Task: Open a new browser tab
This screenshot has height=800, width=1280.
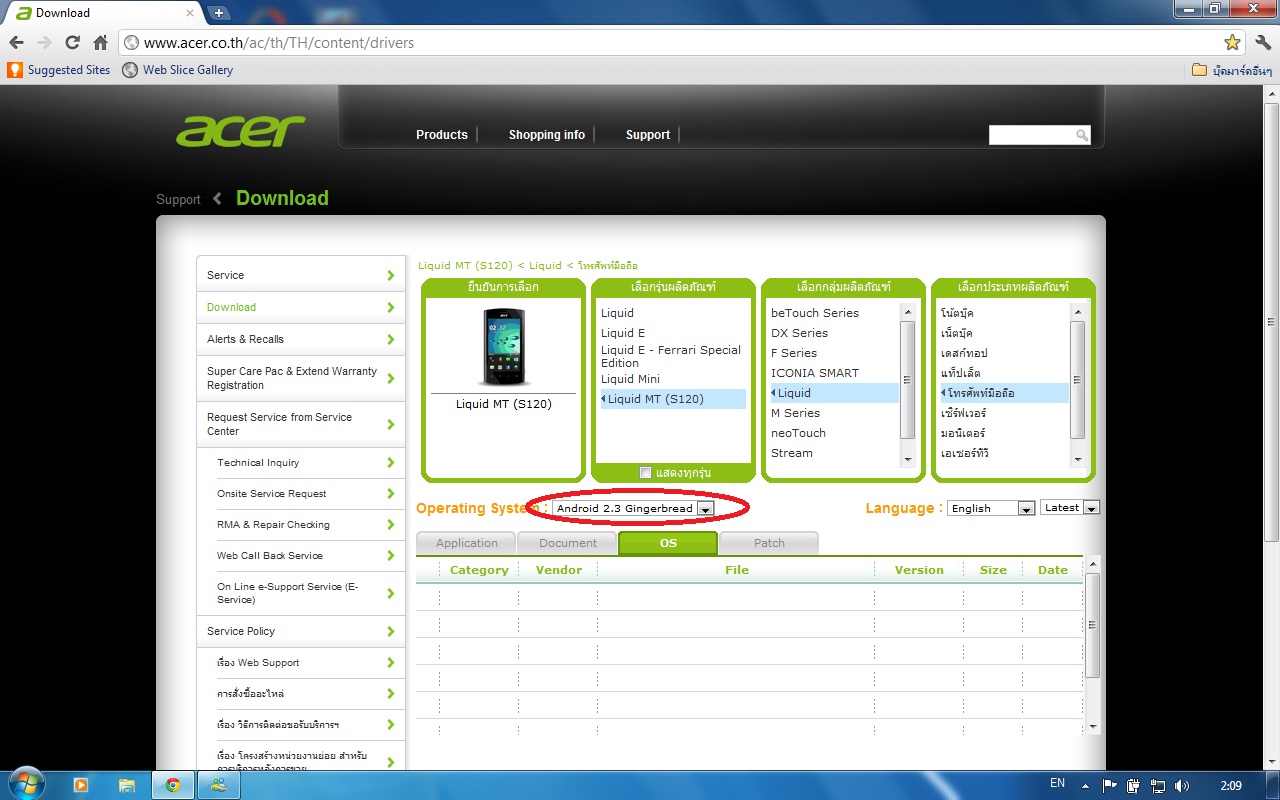Action: pos(219,13)
